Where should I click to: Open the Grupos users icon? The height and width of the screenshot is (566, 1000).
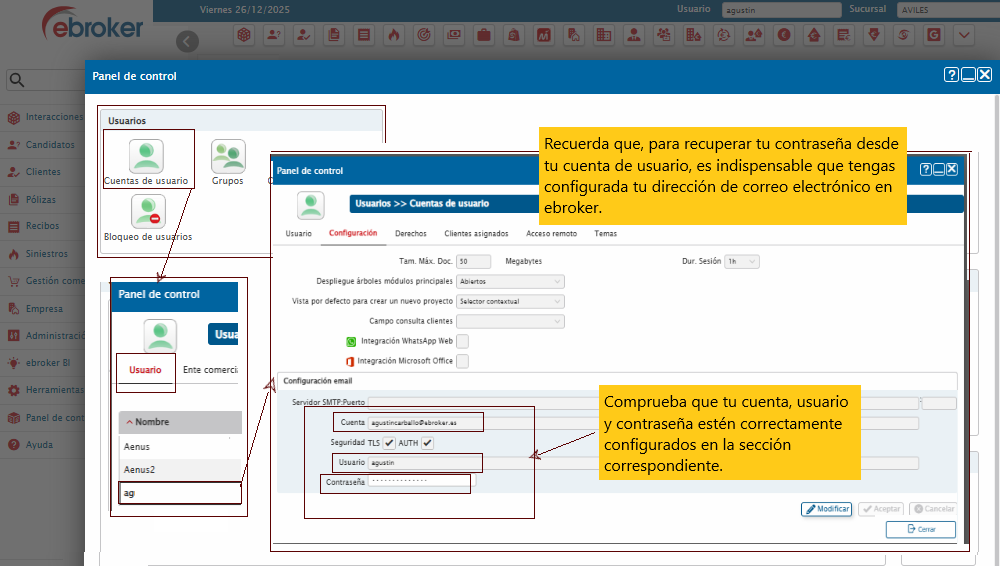click(228, 157)
